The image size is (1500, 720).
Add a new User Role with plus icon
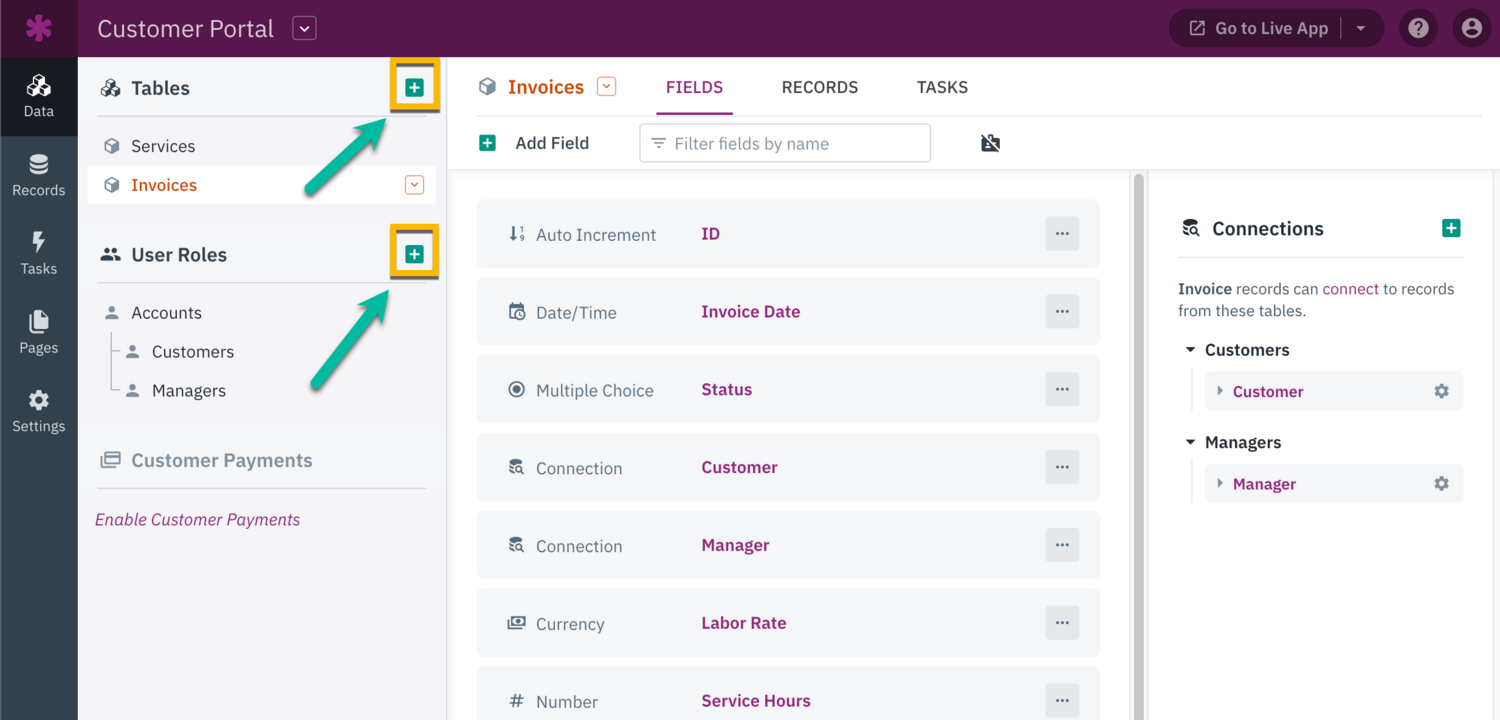pyautogui.click(x=414, y=255)
